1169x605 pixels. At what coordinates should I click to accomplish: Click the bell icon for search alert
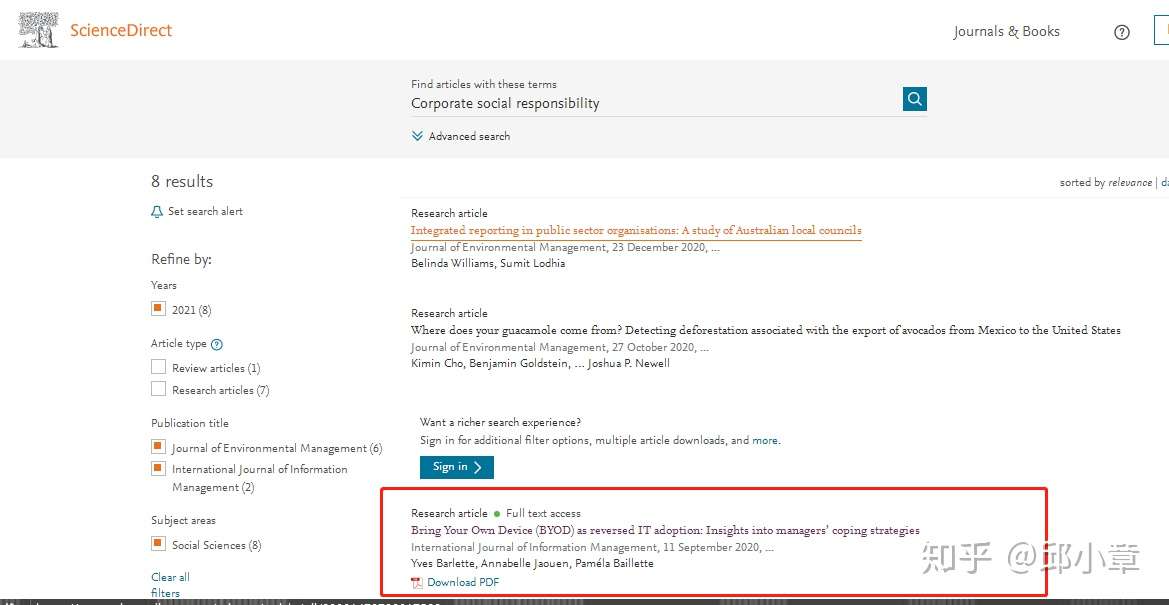coord(157,212)
